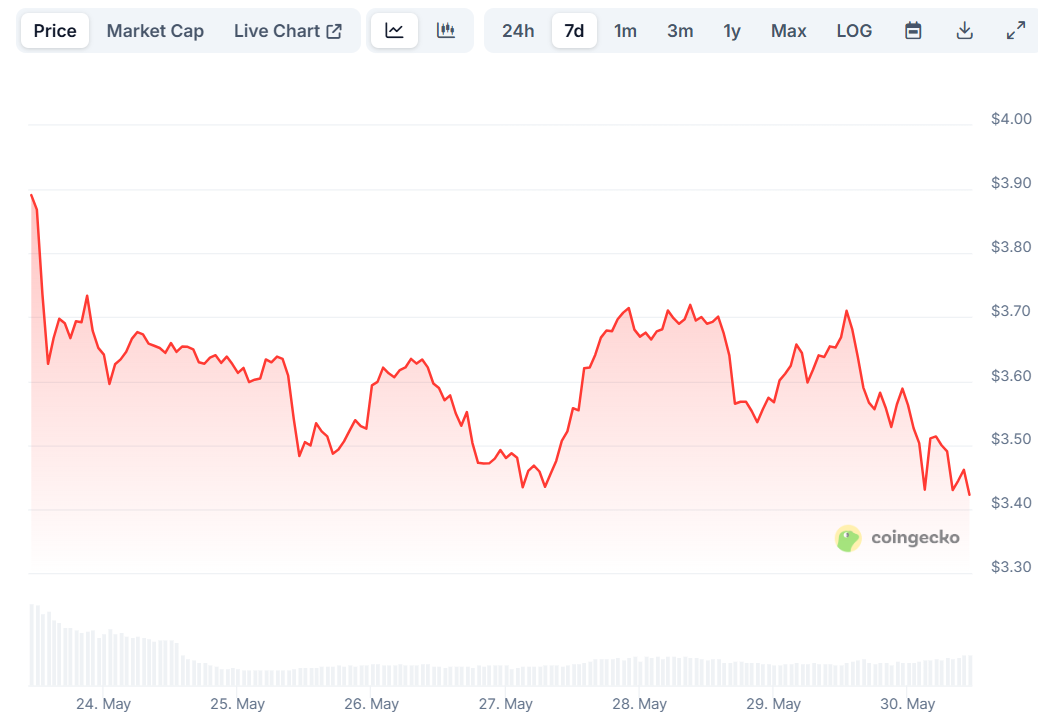The height and width of the screenshot is (718, 1038).
Task: Click the $3.90 price axis label
Action: (1011, 183)
